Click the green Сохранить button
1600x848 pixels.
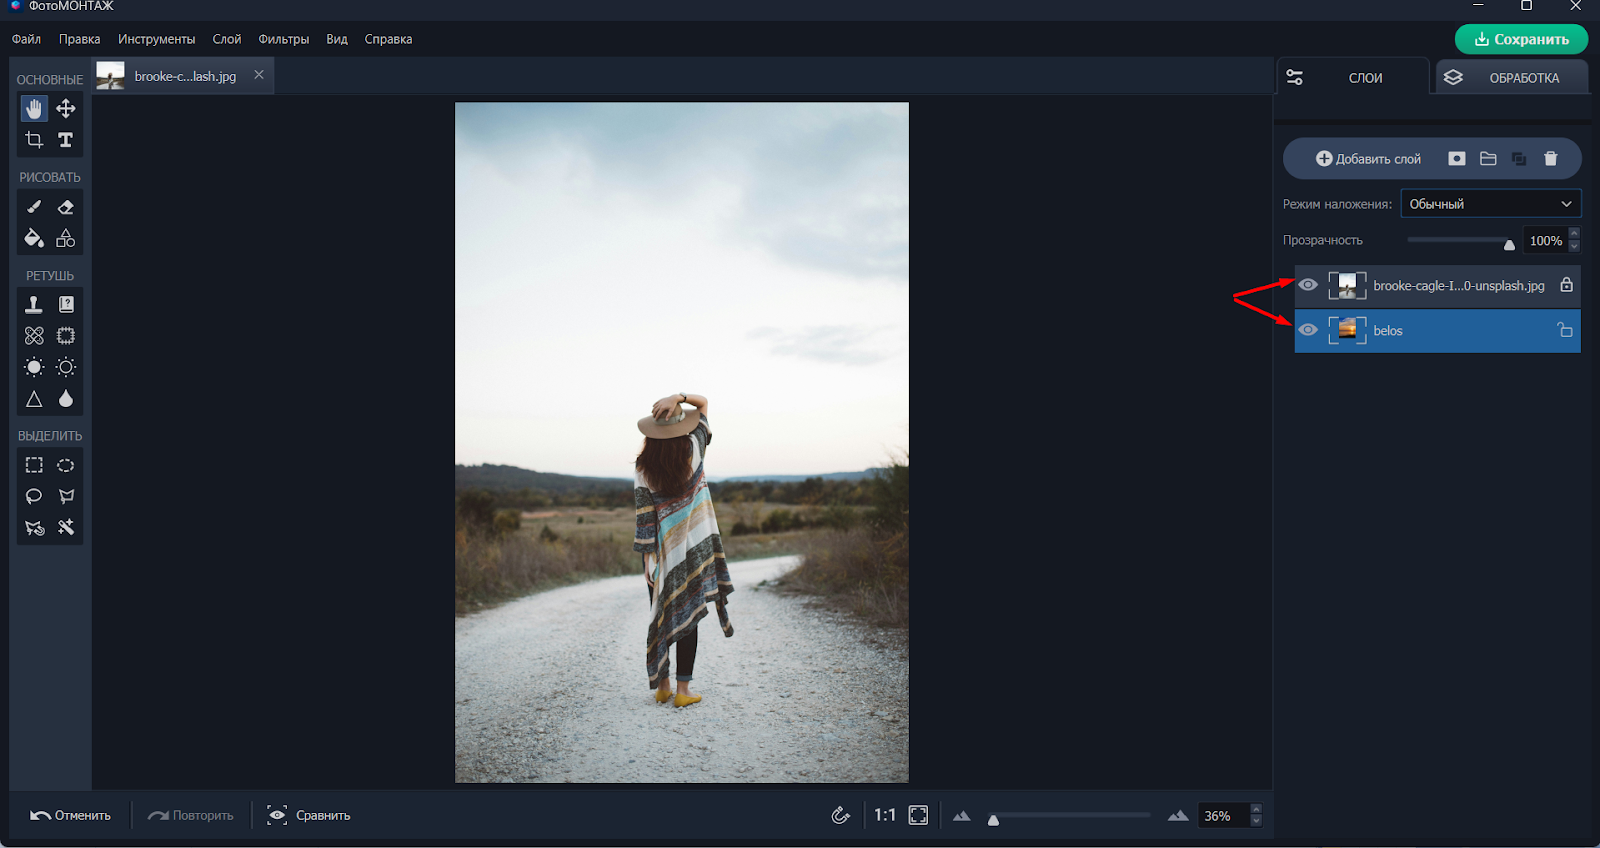[x=1521, y=39]
